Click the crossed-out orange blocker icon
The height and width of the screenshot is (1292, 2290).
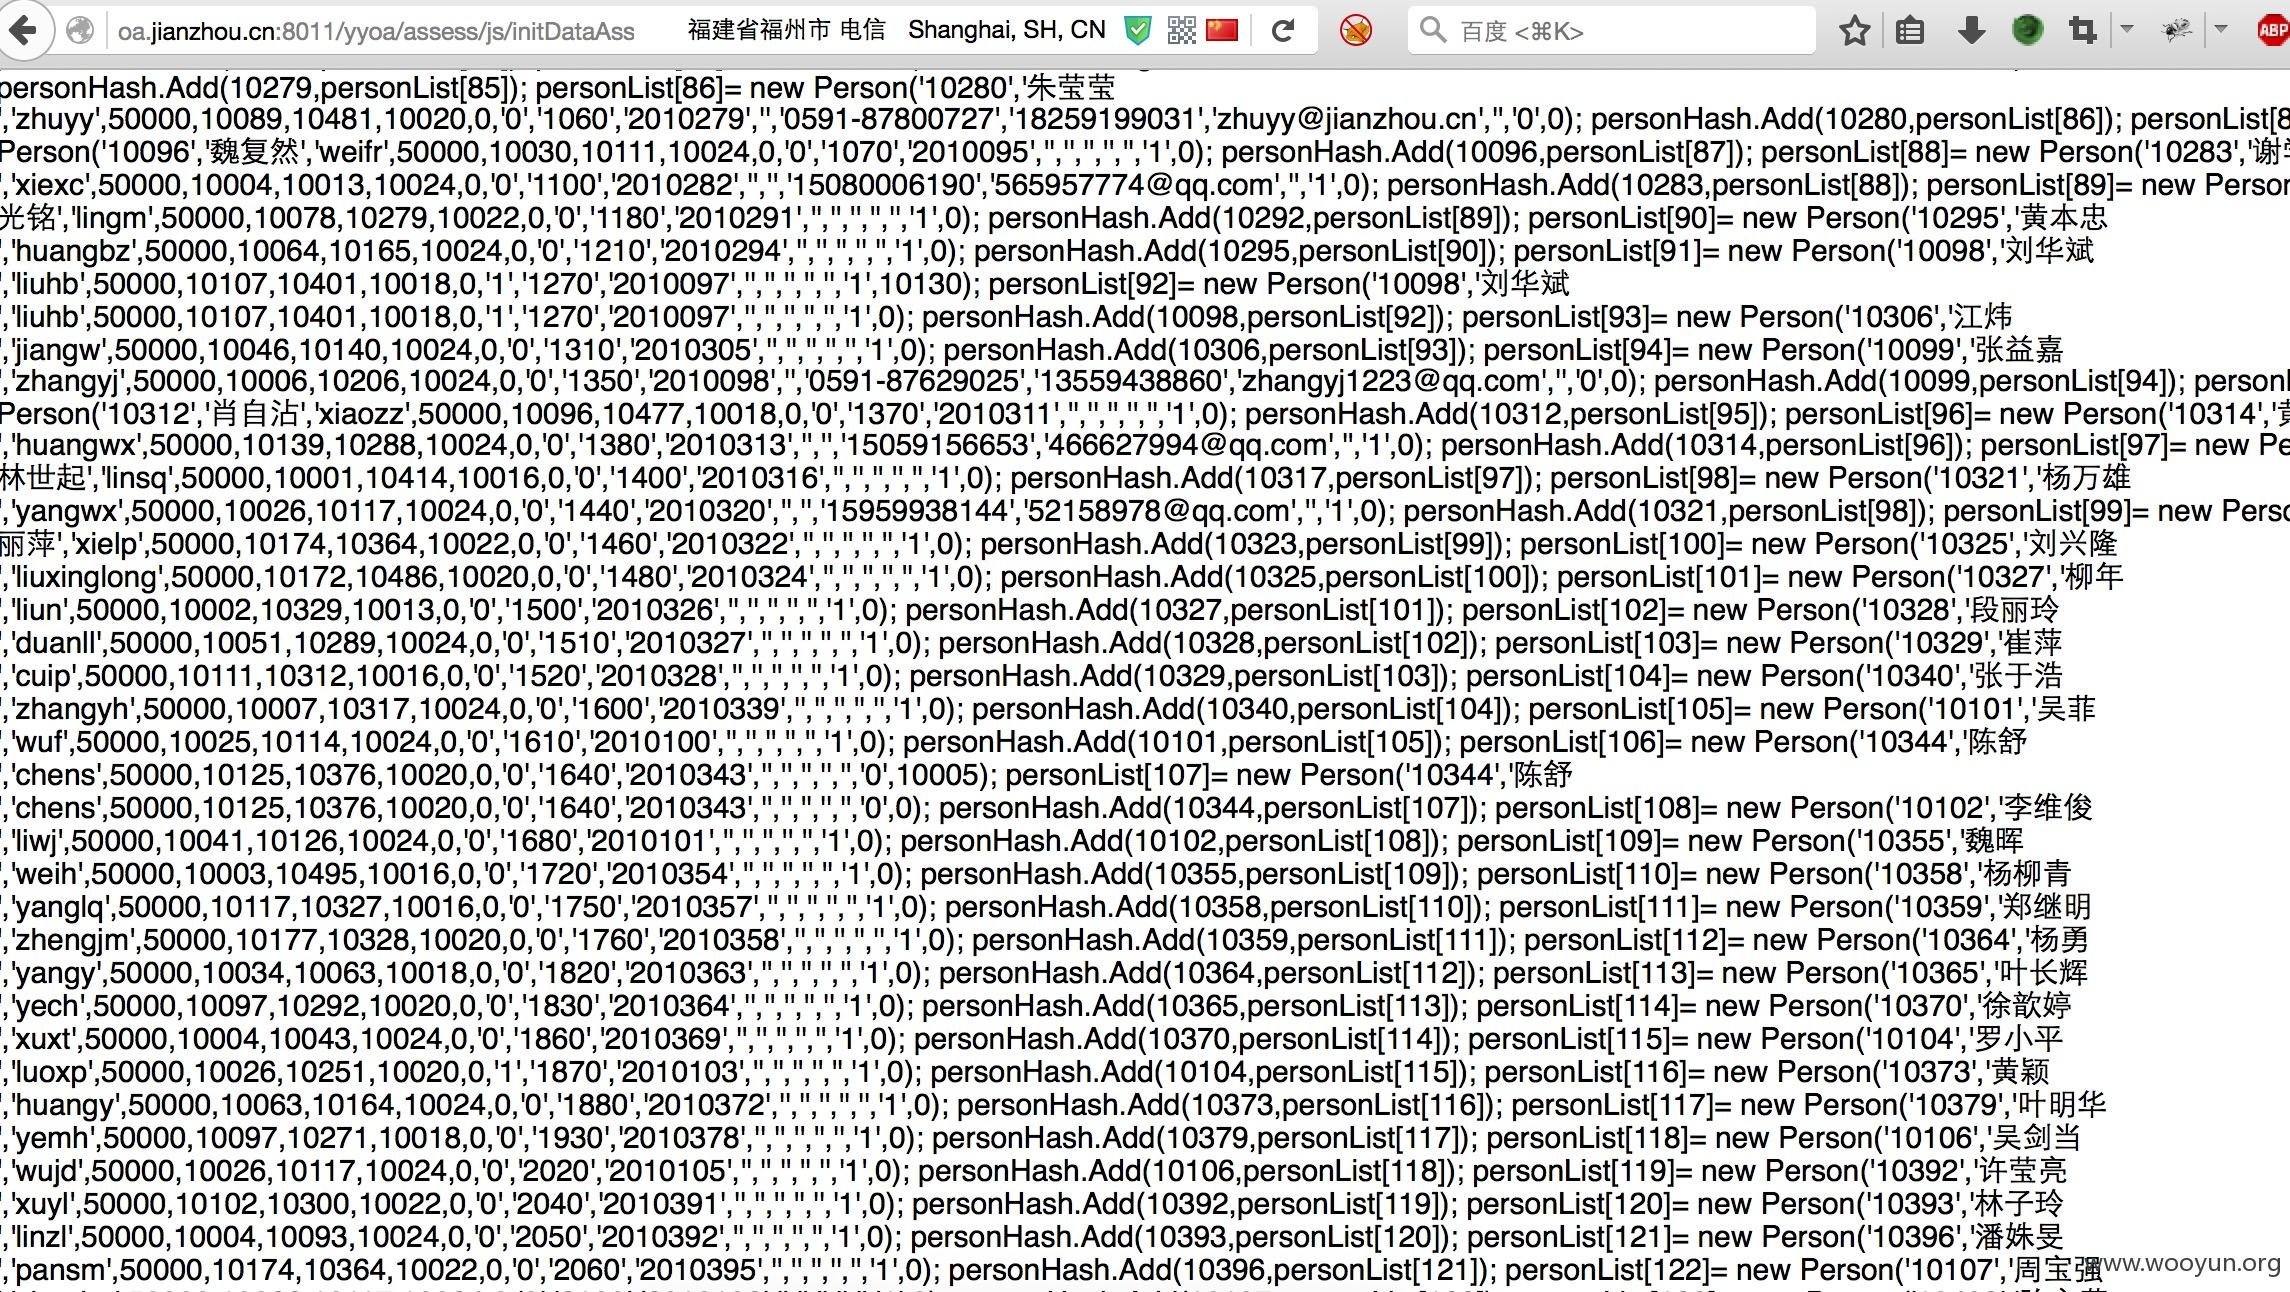(x=1356, y=31)
